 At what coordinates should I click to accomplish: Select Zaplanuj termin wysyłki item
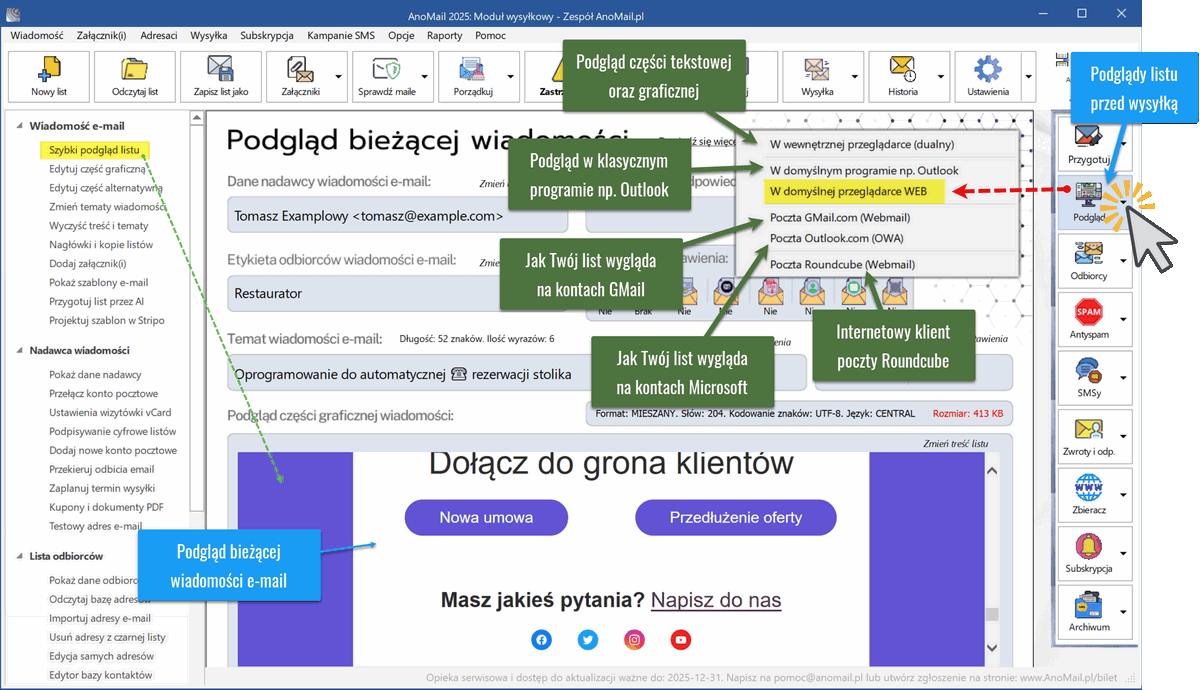click(102, 488)
